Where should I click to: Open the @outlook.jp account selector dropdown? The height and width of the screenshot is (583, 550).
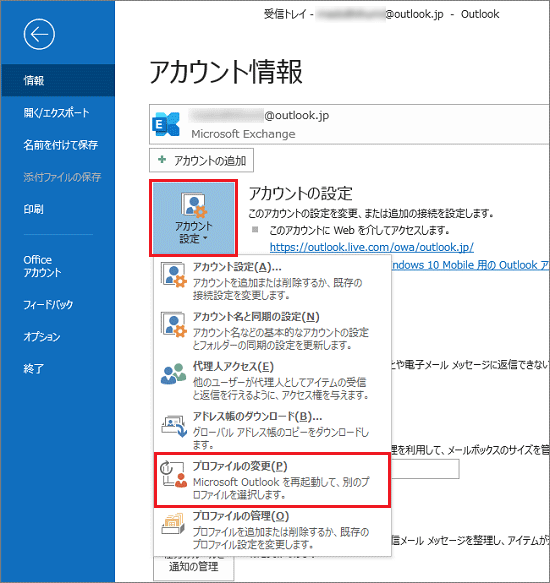point(349,124)
